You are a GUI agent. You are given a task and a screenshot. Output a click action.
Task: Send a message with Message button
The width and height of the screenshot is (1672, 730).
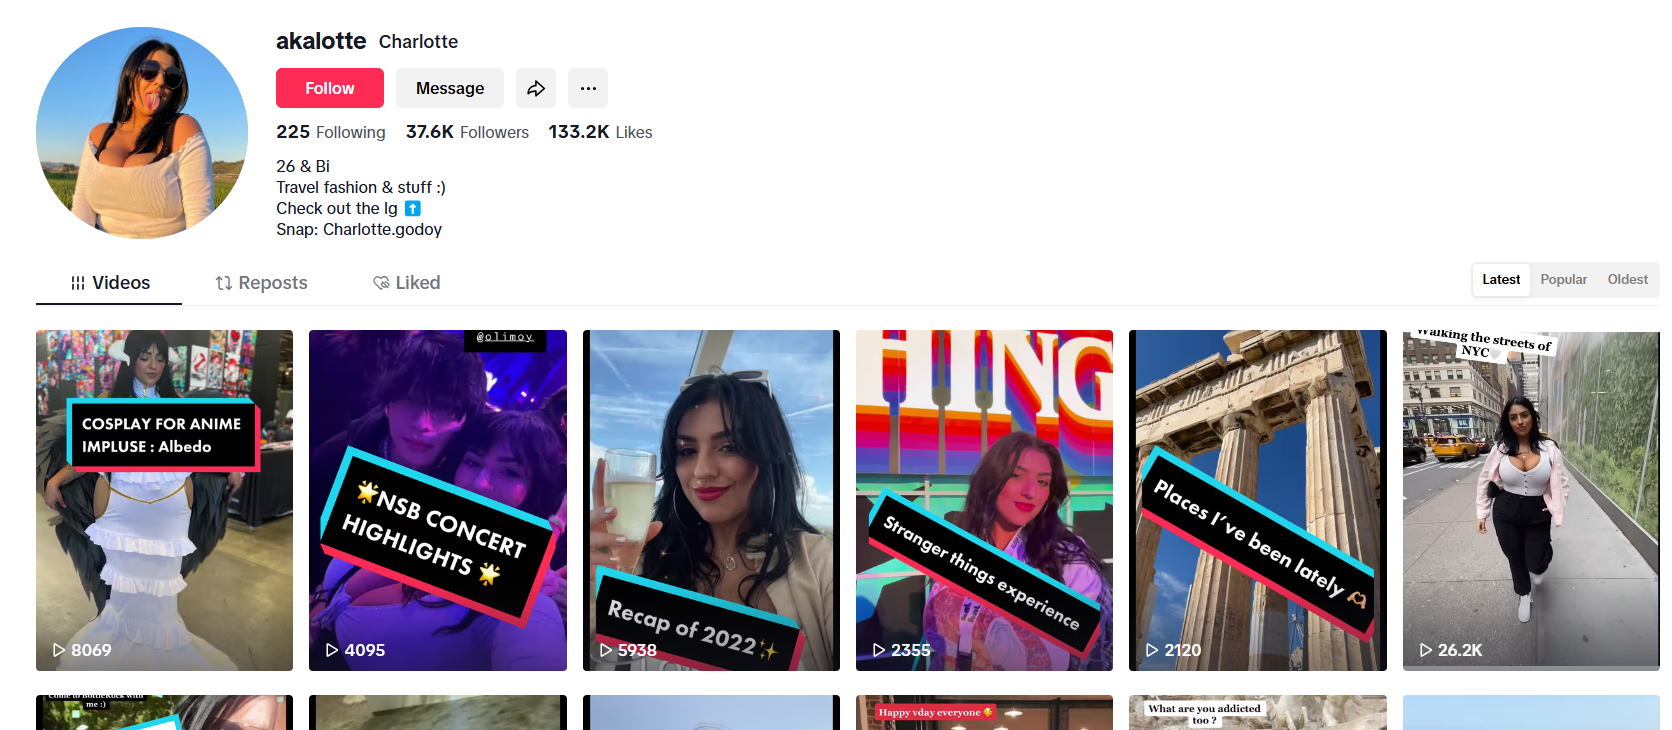click(x=450, y=88)
